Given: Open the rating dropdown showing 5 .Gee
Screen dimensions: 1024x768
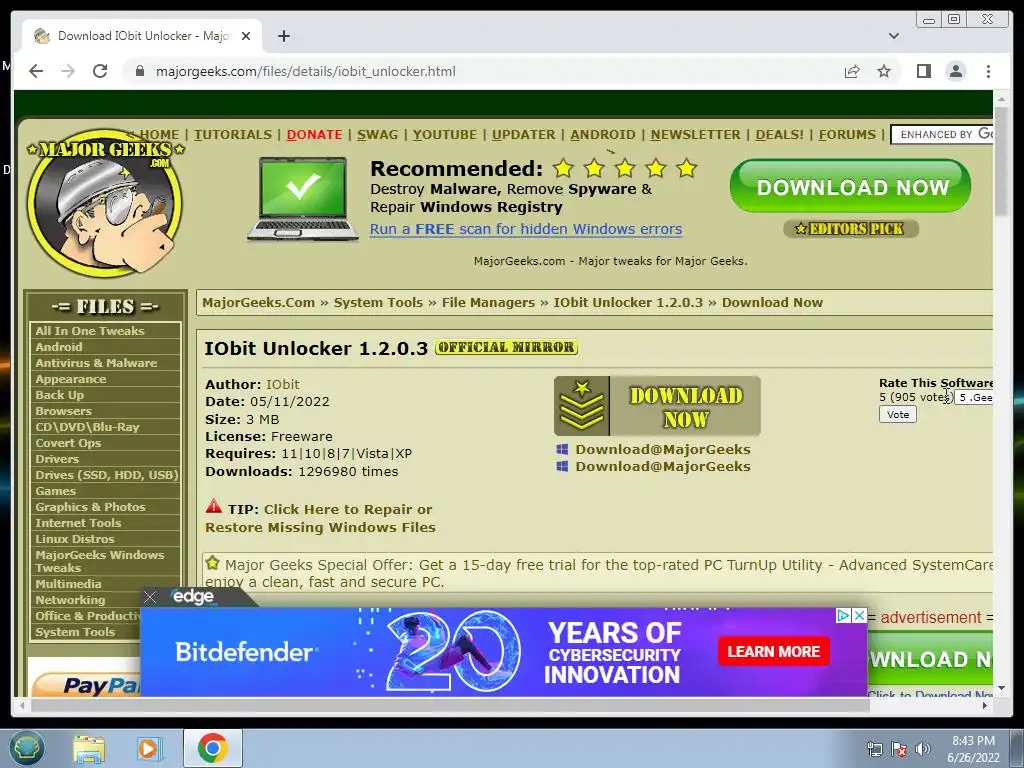Looking at the screenshot, I should (x=974, y=397).
